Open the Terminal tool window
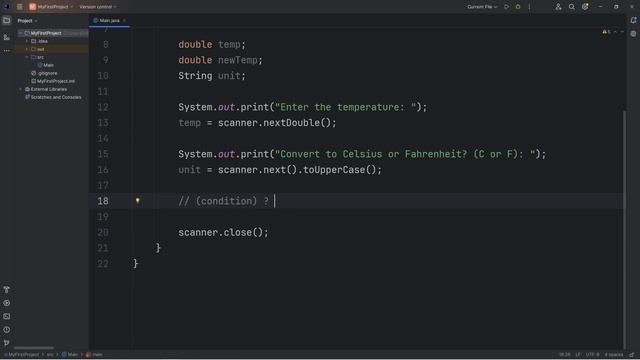 coord(7,316)
